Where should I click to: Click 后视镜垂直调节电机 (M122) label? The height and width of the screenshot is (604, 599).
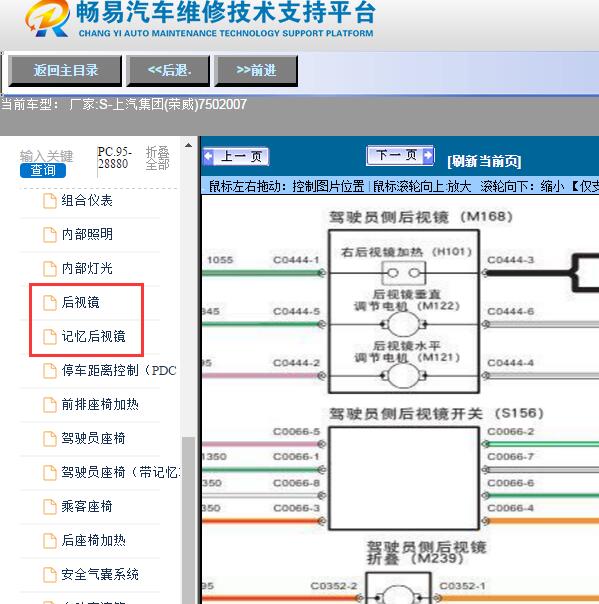click(407, 300)
